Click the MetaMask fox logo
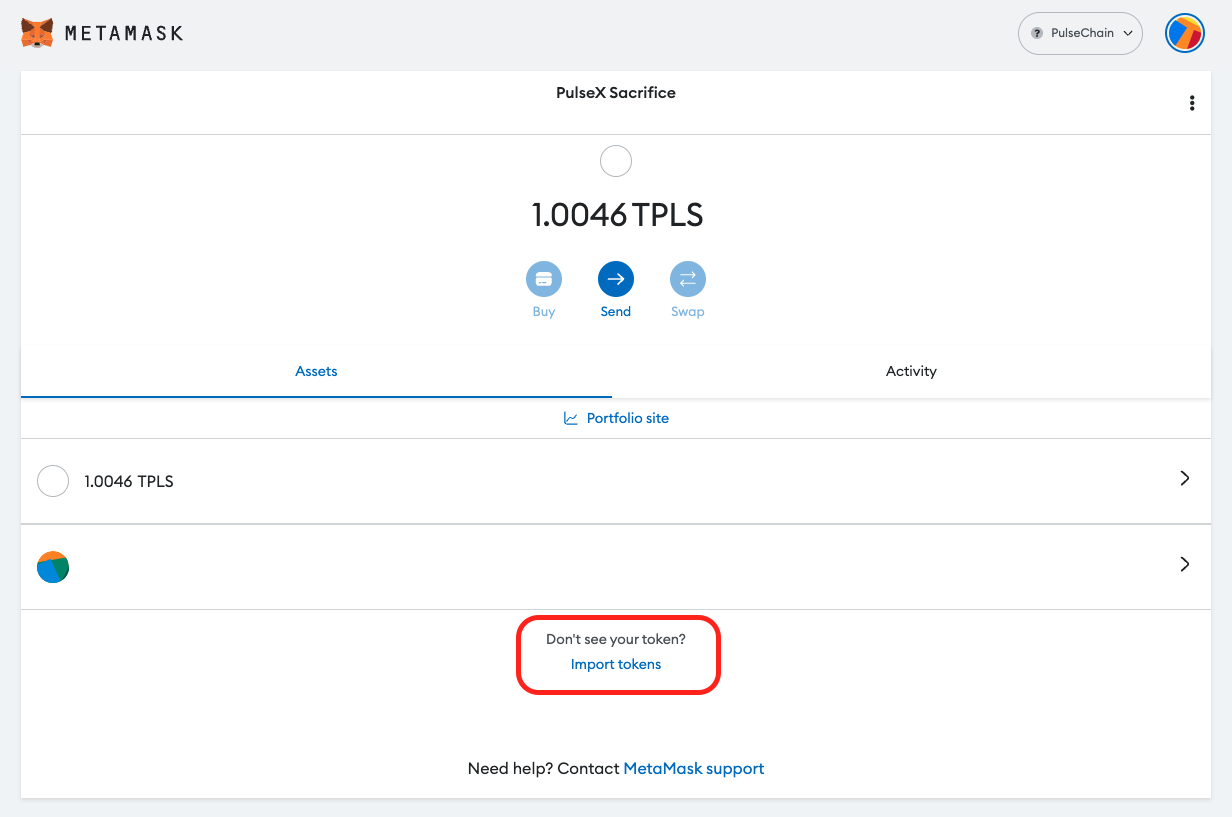 37,33
